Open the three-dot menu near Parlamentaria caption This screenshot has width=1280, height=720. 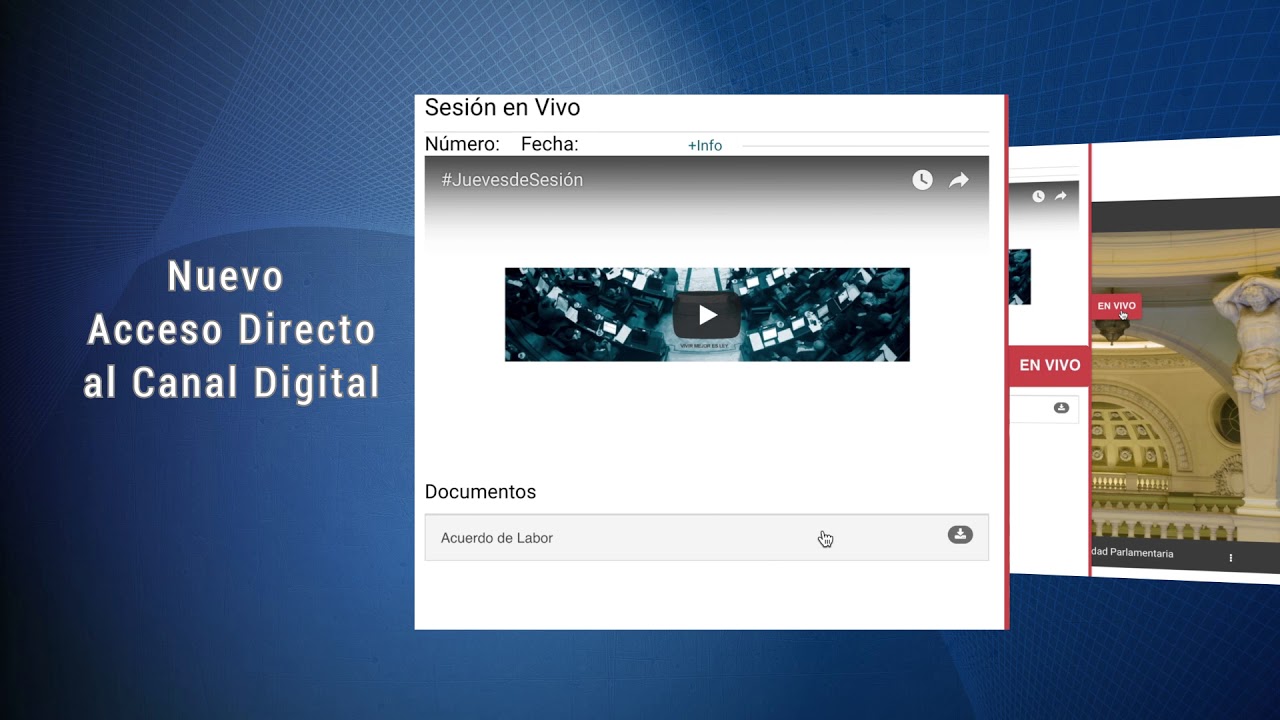tap(1231, 558)
